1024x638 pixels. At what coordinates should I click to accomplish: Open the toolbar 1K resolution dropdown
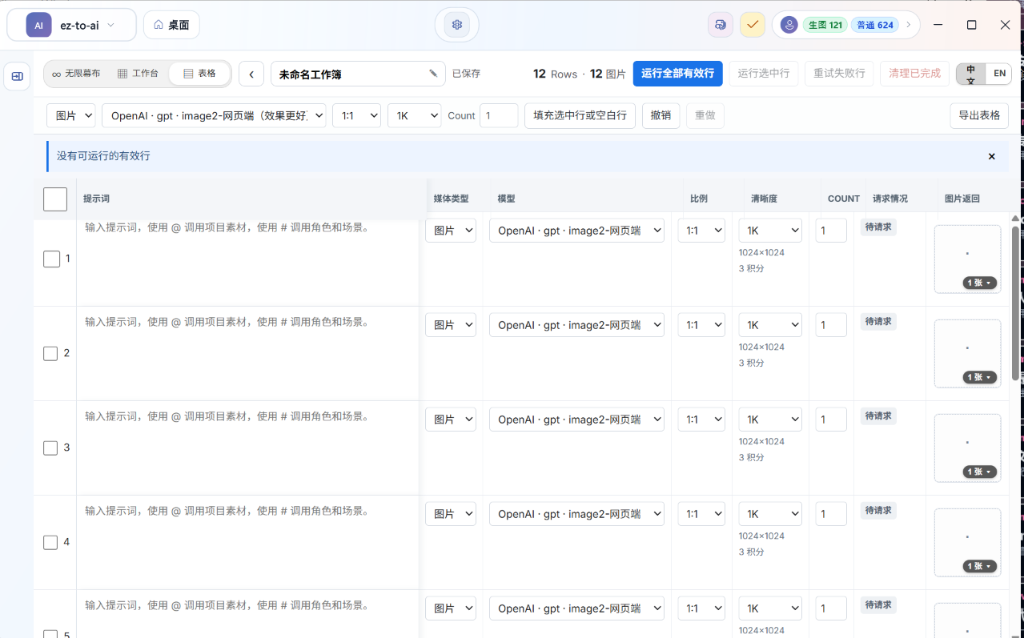point(414,116)
